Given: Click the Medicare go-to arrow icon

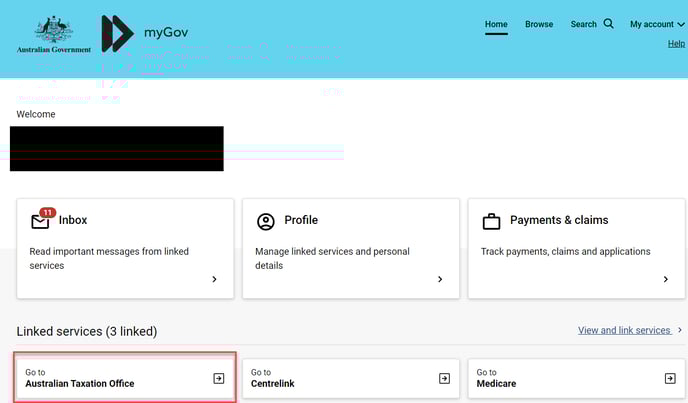Looking at the screenshot, I should point(670,378).
